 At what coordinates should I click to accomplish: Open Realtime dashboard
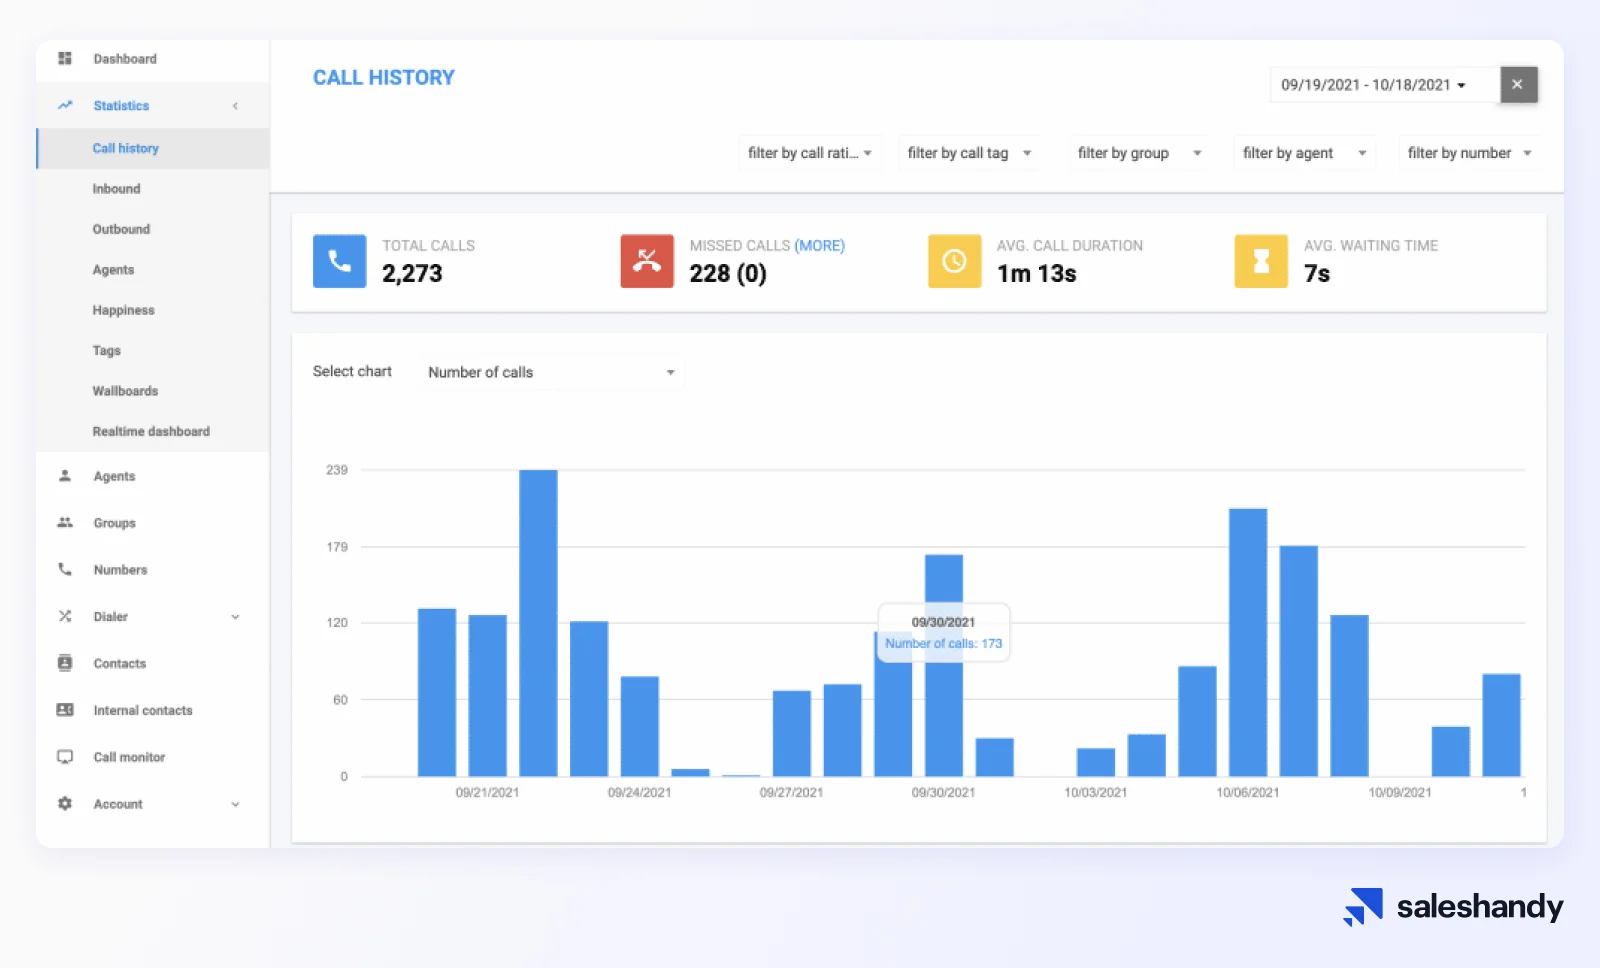click(151, 431)
